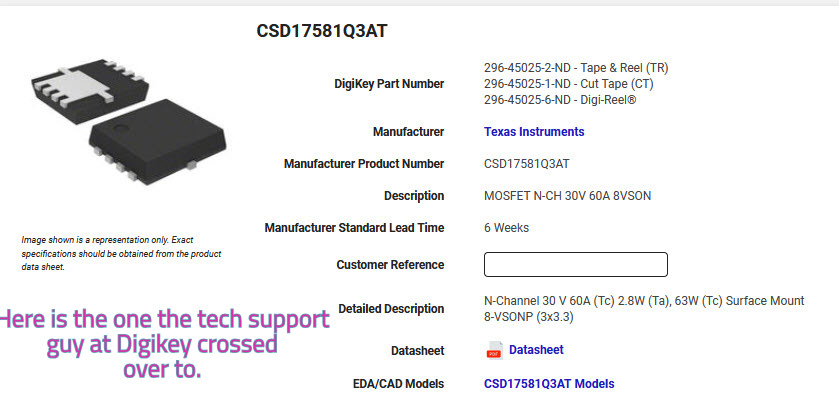839x413 pixels.
Task: Click the CSD17581Q3AT page title
Action: point(322,31)
